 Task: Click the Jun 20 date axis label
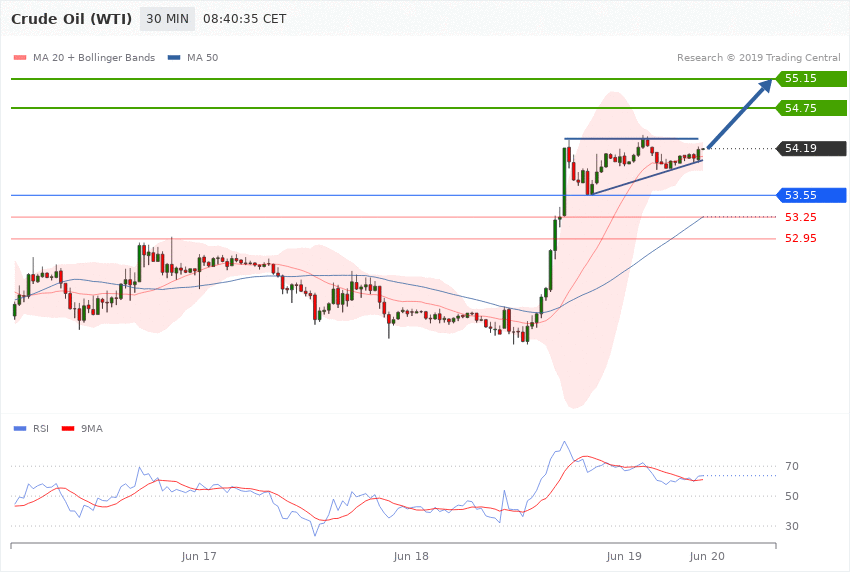707,556
